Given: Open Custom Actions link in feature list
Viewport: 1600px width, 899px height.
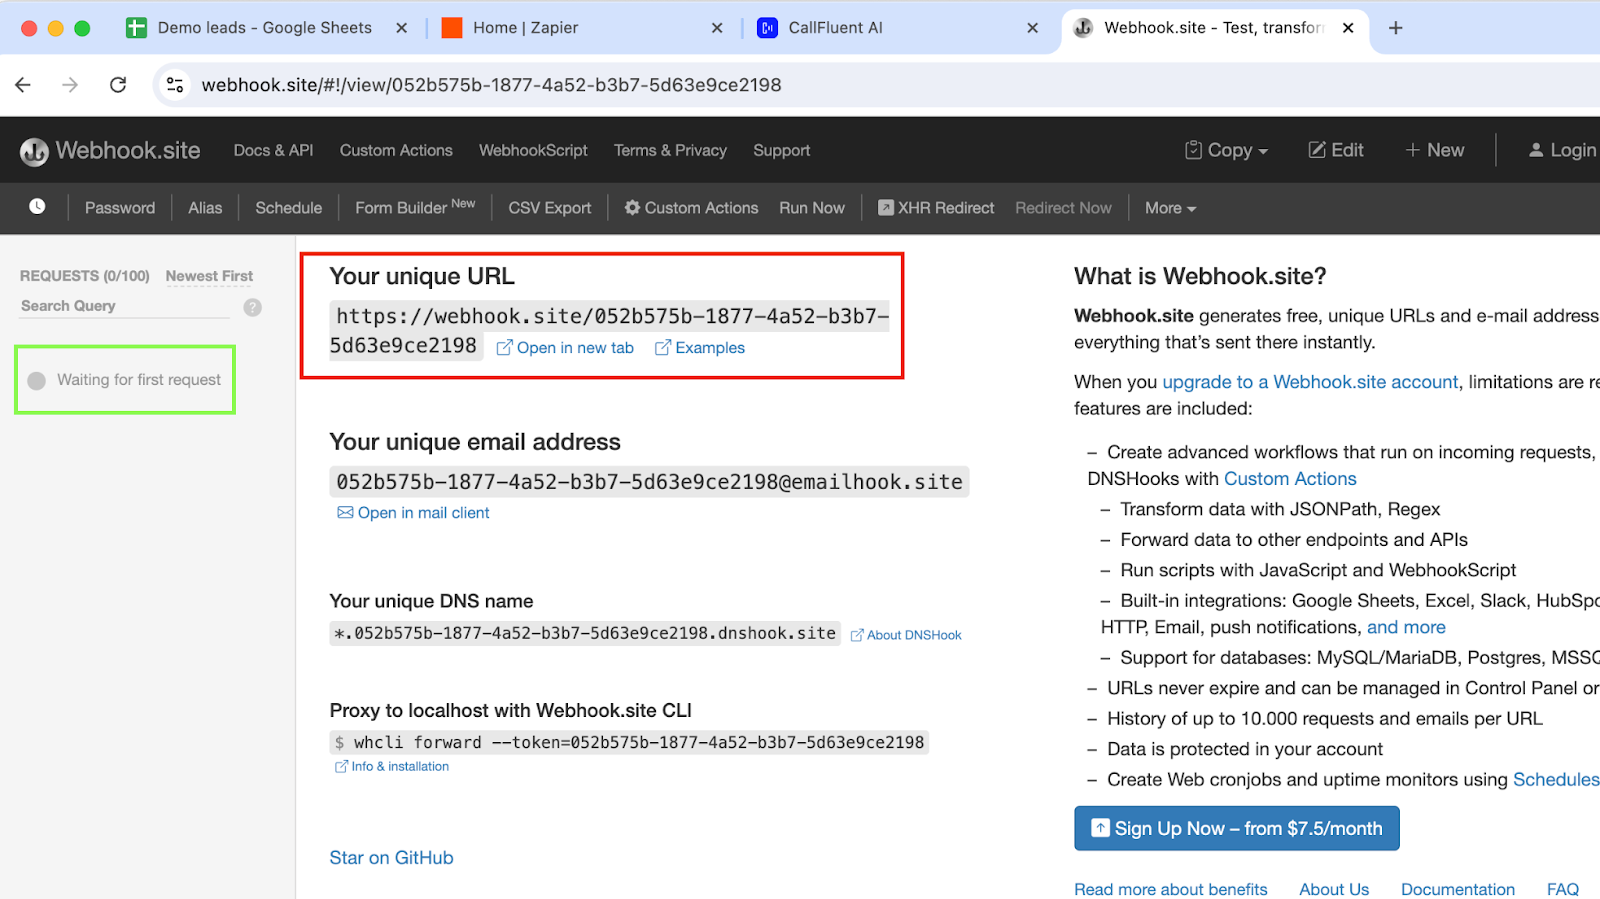Looking at the screenshot, I should 1290,479.
